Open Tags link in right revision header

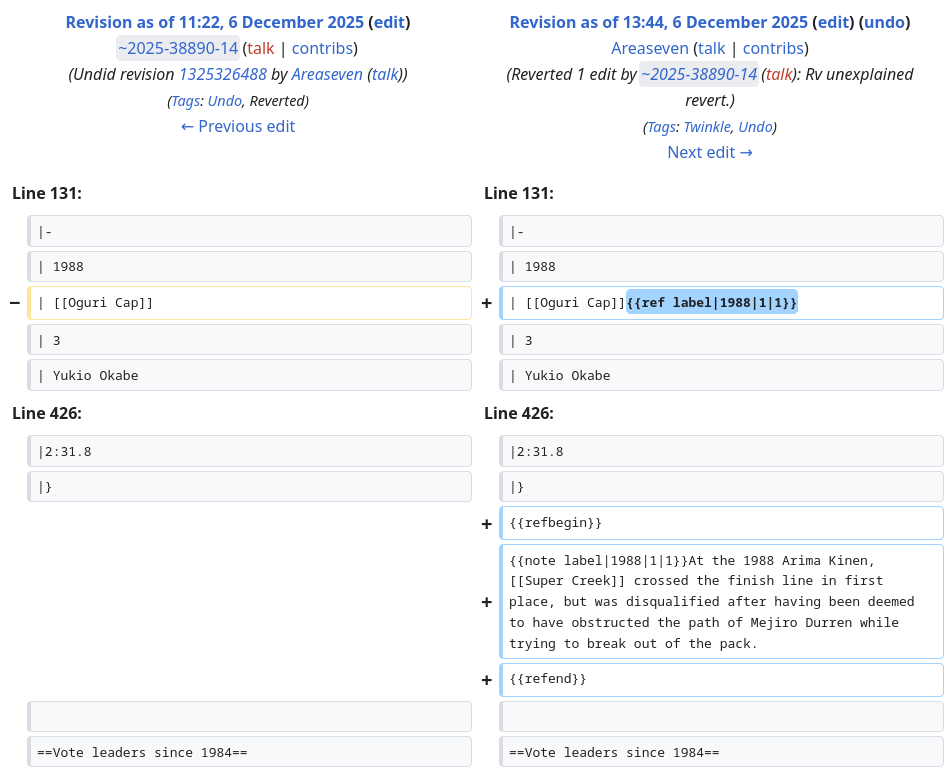[661, 127]
